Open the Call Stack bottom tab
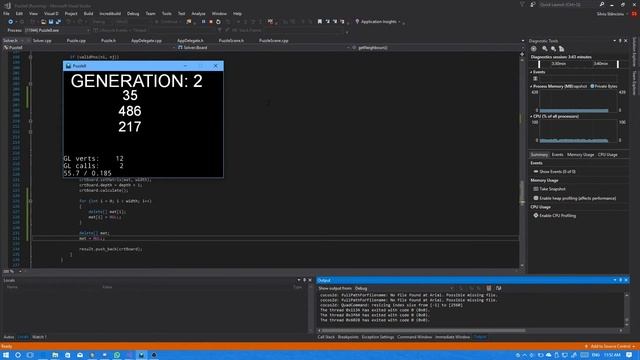This screenshot has width=640, height=360. [x=326, y=337]
